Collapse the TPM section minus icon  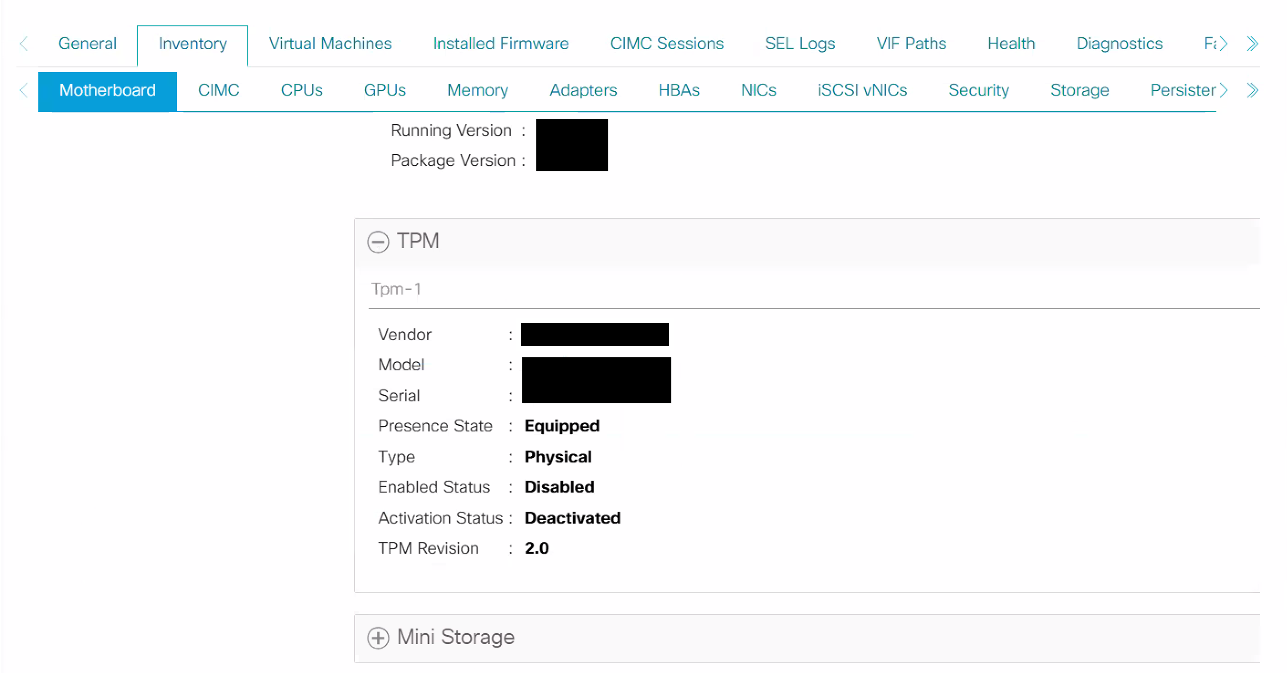click(x=378, y=242)
